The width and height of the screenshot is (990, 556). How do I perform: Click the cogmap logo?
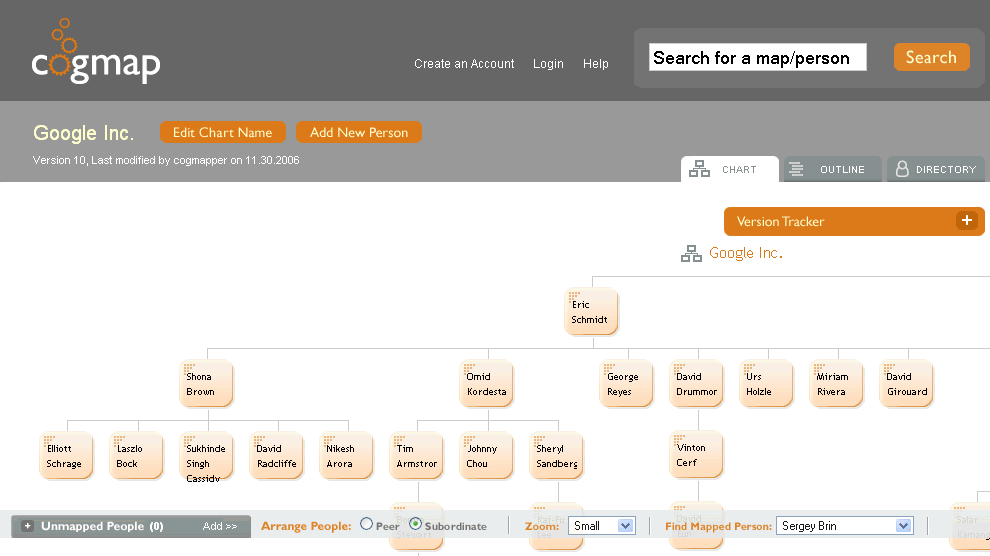coord(96,52)
